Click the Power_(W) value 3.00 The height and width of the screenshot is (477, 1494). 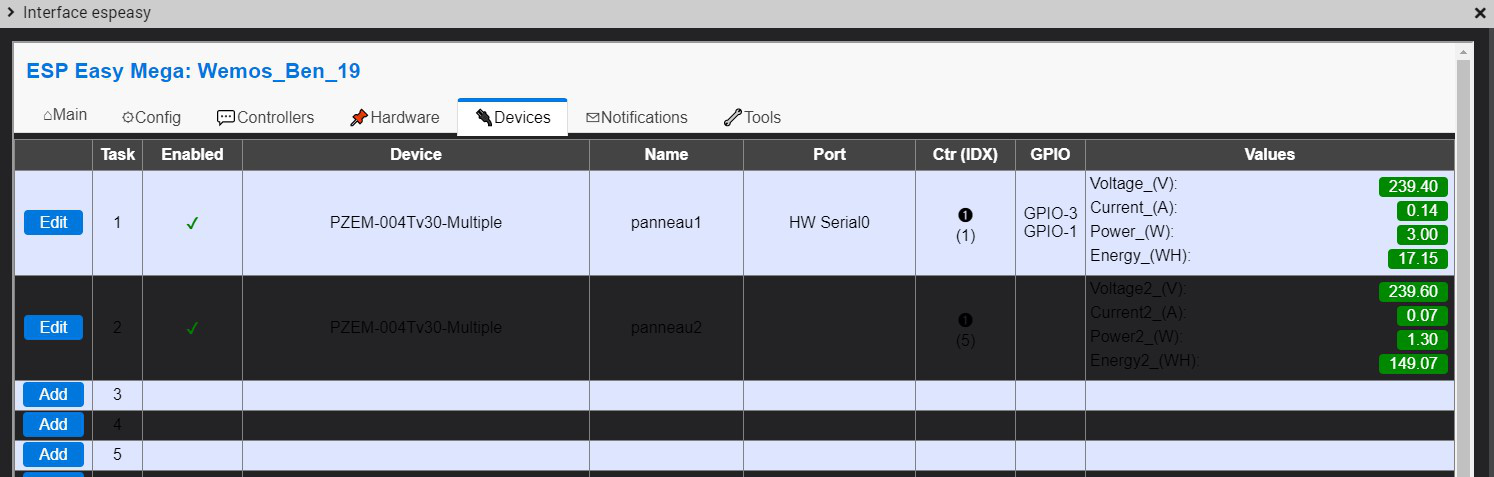(x=1422, y=235)
